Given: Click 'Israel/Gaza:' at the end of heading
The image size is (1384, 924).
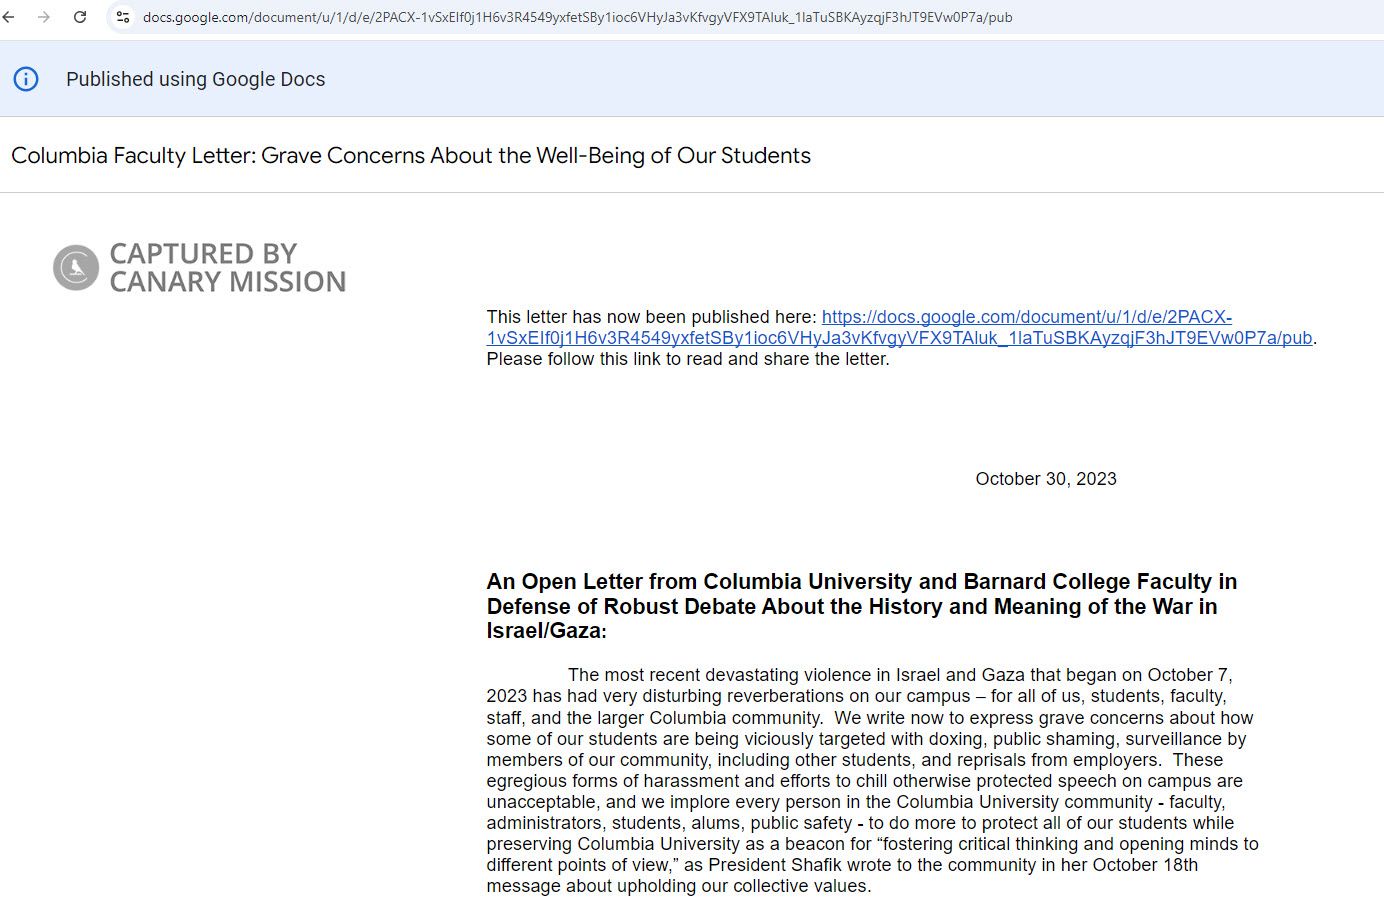Looking at the screenshot, I should 546,631.
